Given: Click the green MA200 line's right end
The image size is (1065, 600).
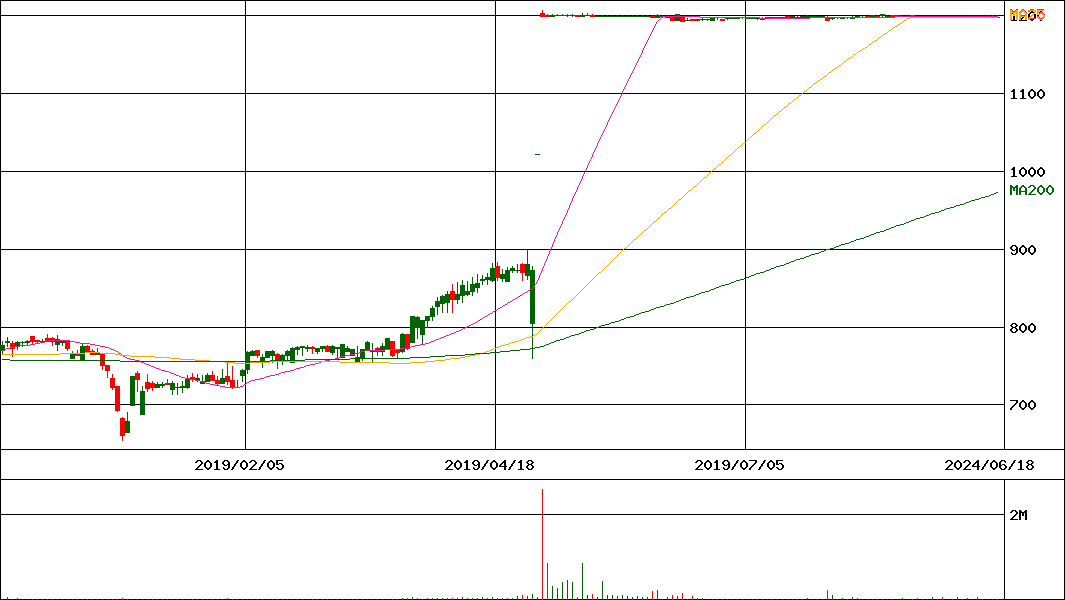Looking at the screenshot, I should click(x=995, y=193).
